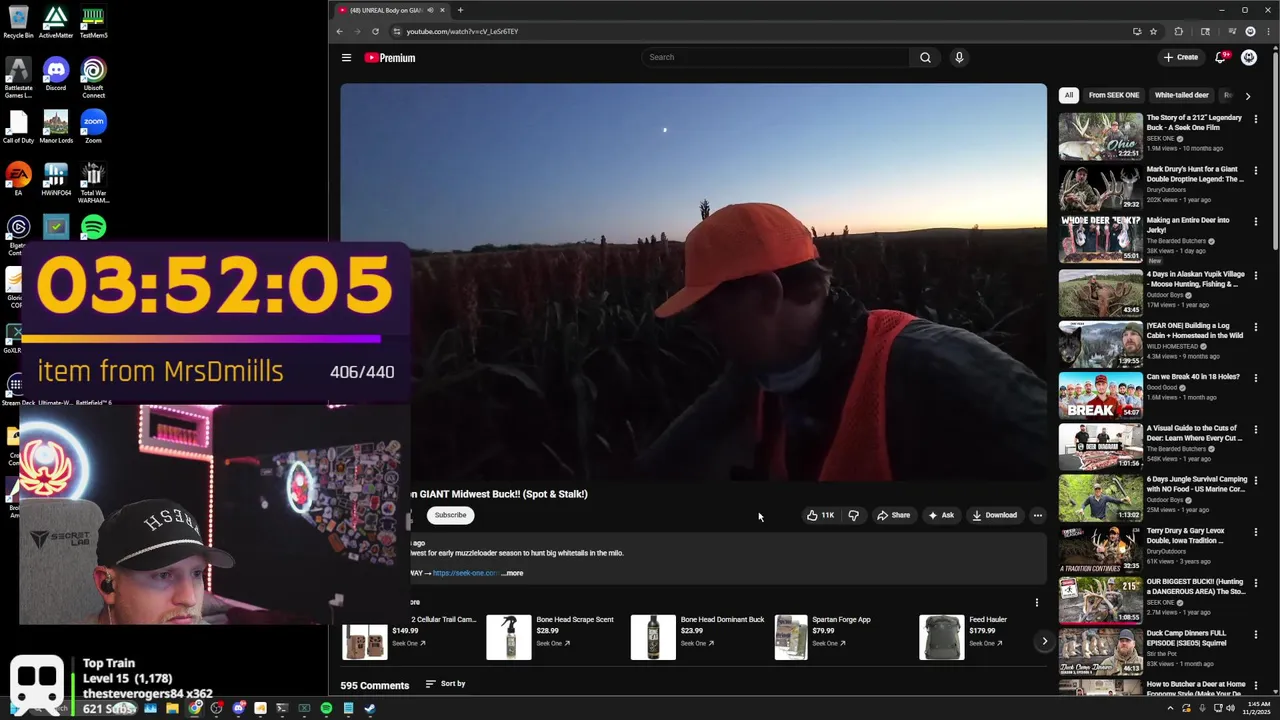Click the YouTube search field
Screen dimensions: 1280x720
[x=775, y=57]
